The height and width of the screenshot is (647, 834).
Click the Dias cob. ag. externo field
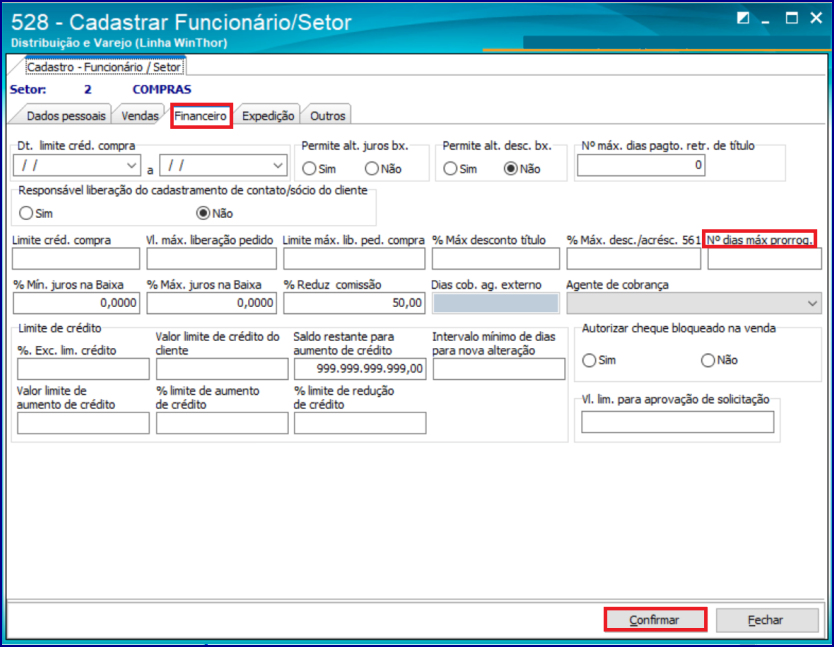pyautogui.click(x=496, y=303)
